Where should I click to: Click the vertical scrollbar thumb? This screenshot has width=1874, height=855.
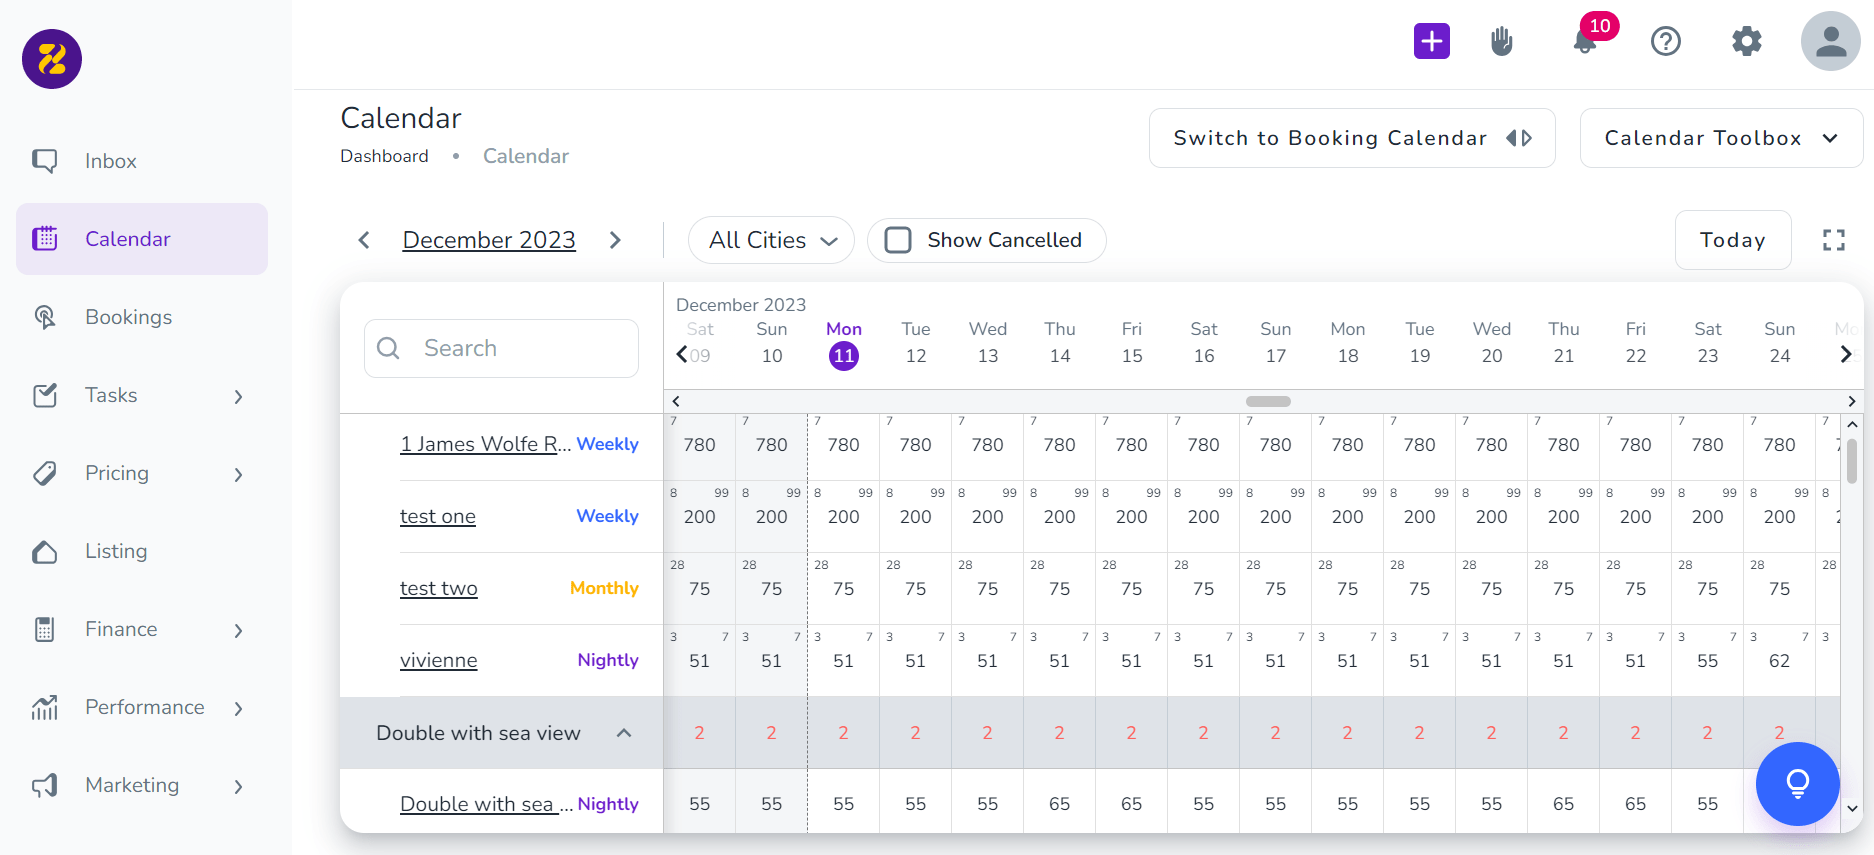pyautogui.click(x=1852, y=462)
